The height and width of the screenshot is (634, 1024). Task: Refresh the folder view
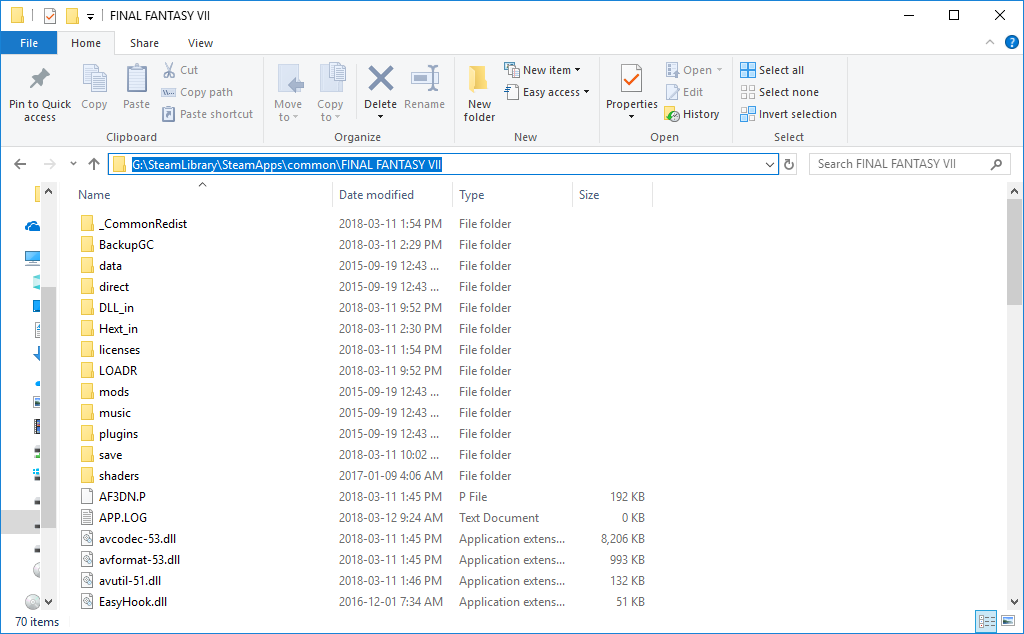coord(789,165)
